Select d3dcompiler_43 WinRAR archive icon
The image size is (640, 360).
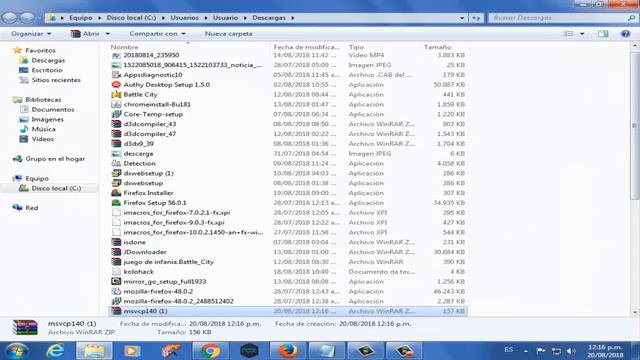116,124
